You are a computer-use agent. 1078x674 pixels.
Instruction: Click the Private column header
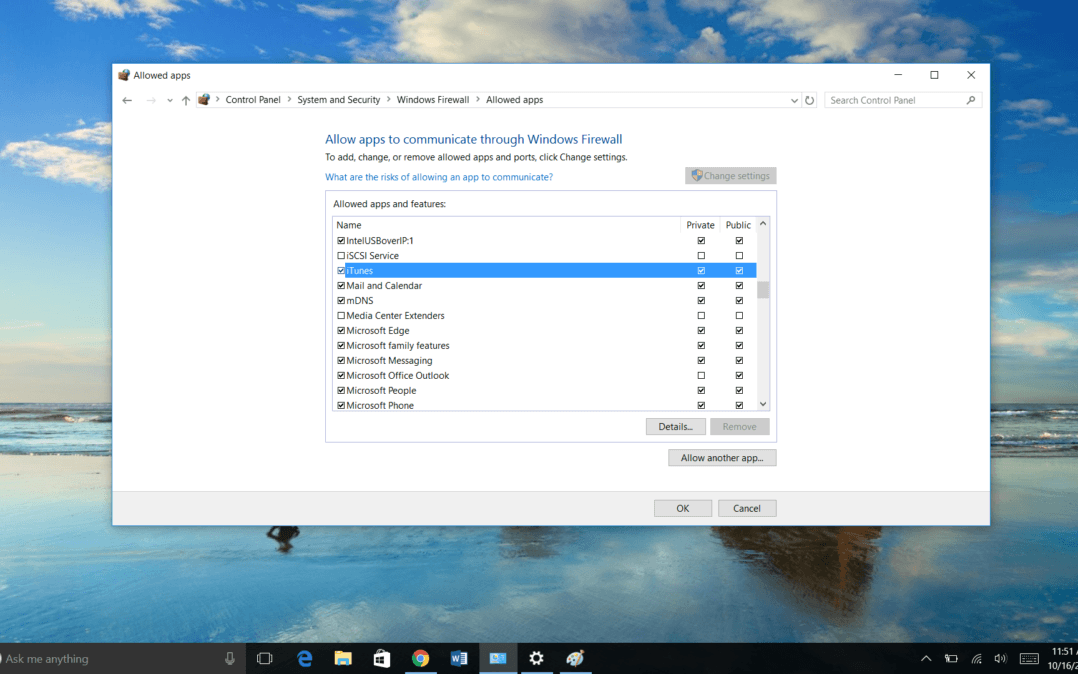tap(701, 225)
